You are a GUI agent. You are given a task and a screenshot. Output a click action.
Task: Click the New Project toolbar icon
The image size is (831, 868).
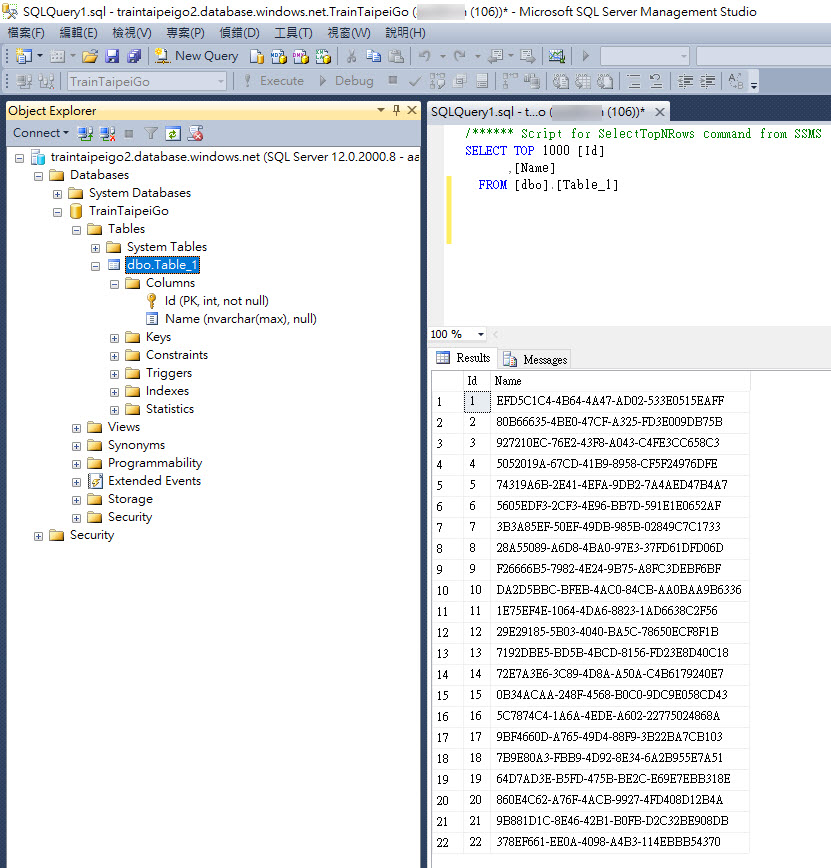tap(24, 56)
